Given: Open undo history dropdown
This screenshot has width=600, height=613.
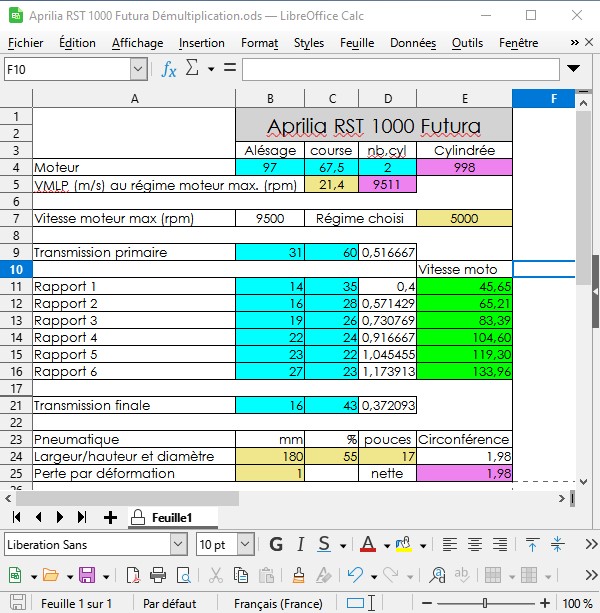Looking at the screenshot, I should coord(374,577).
